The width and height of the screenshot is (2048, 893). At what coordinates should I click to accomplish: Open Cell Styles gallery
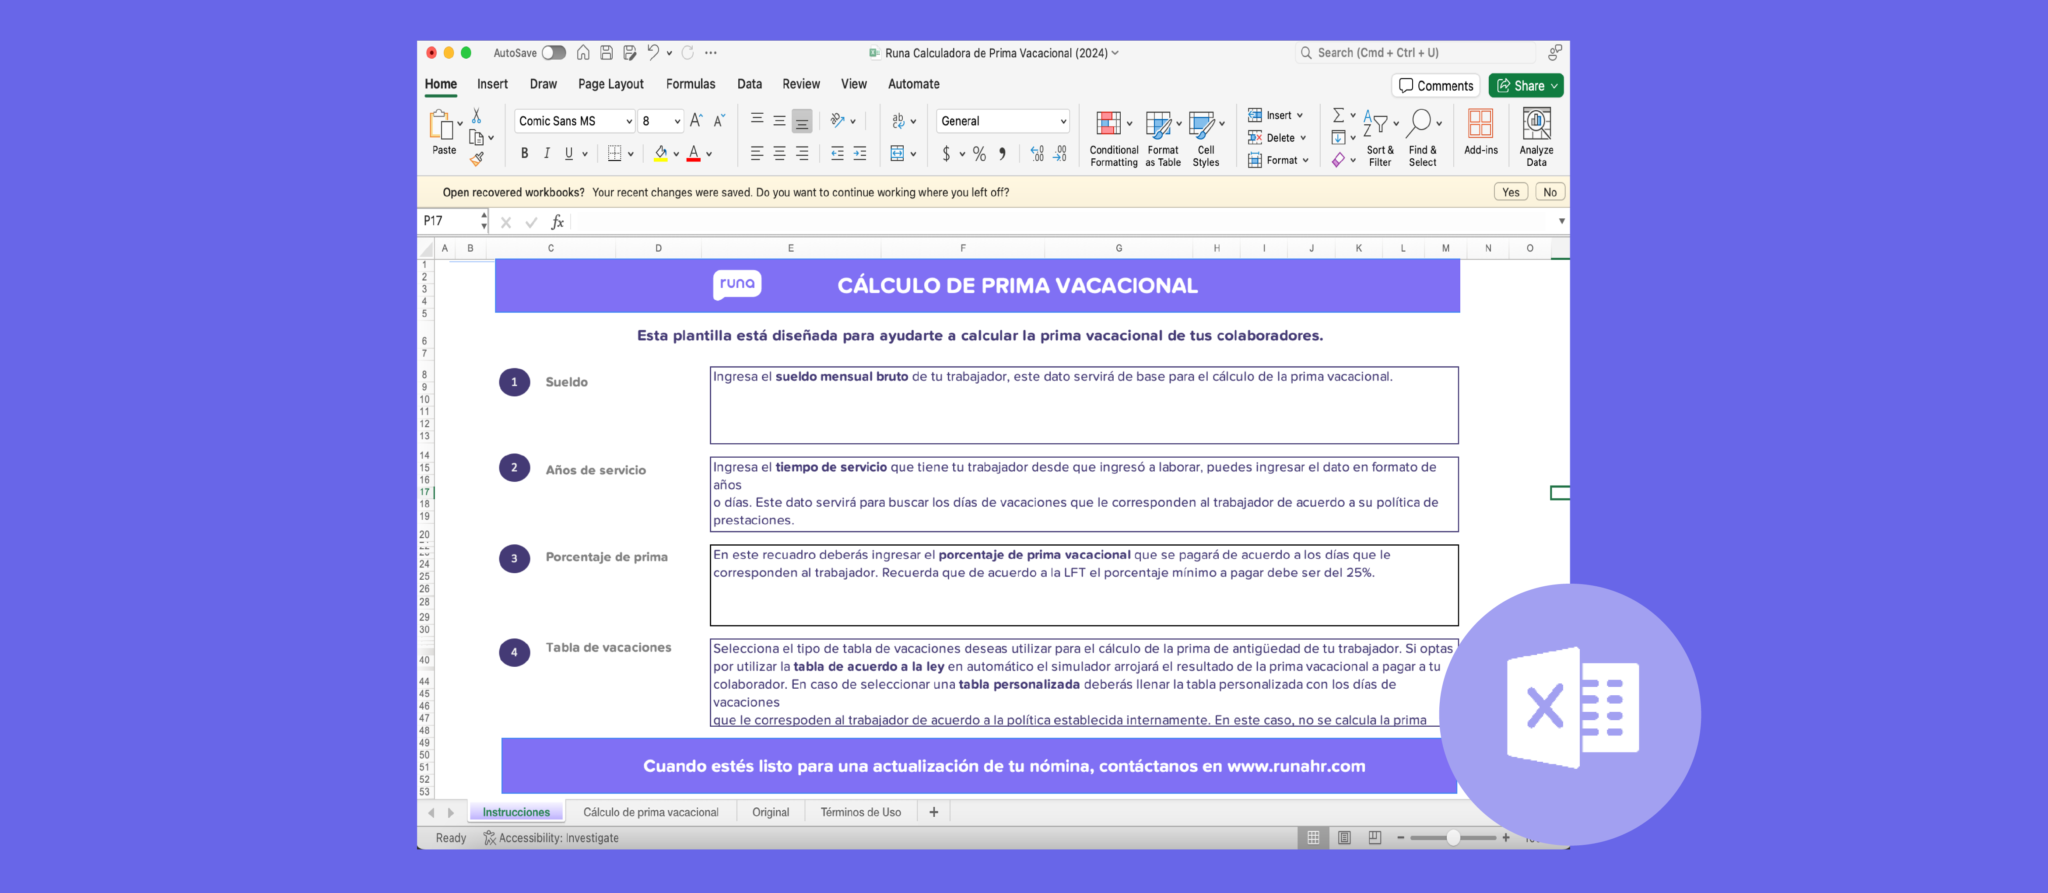click(x=1206, y=138)
